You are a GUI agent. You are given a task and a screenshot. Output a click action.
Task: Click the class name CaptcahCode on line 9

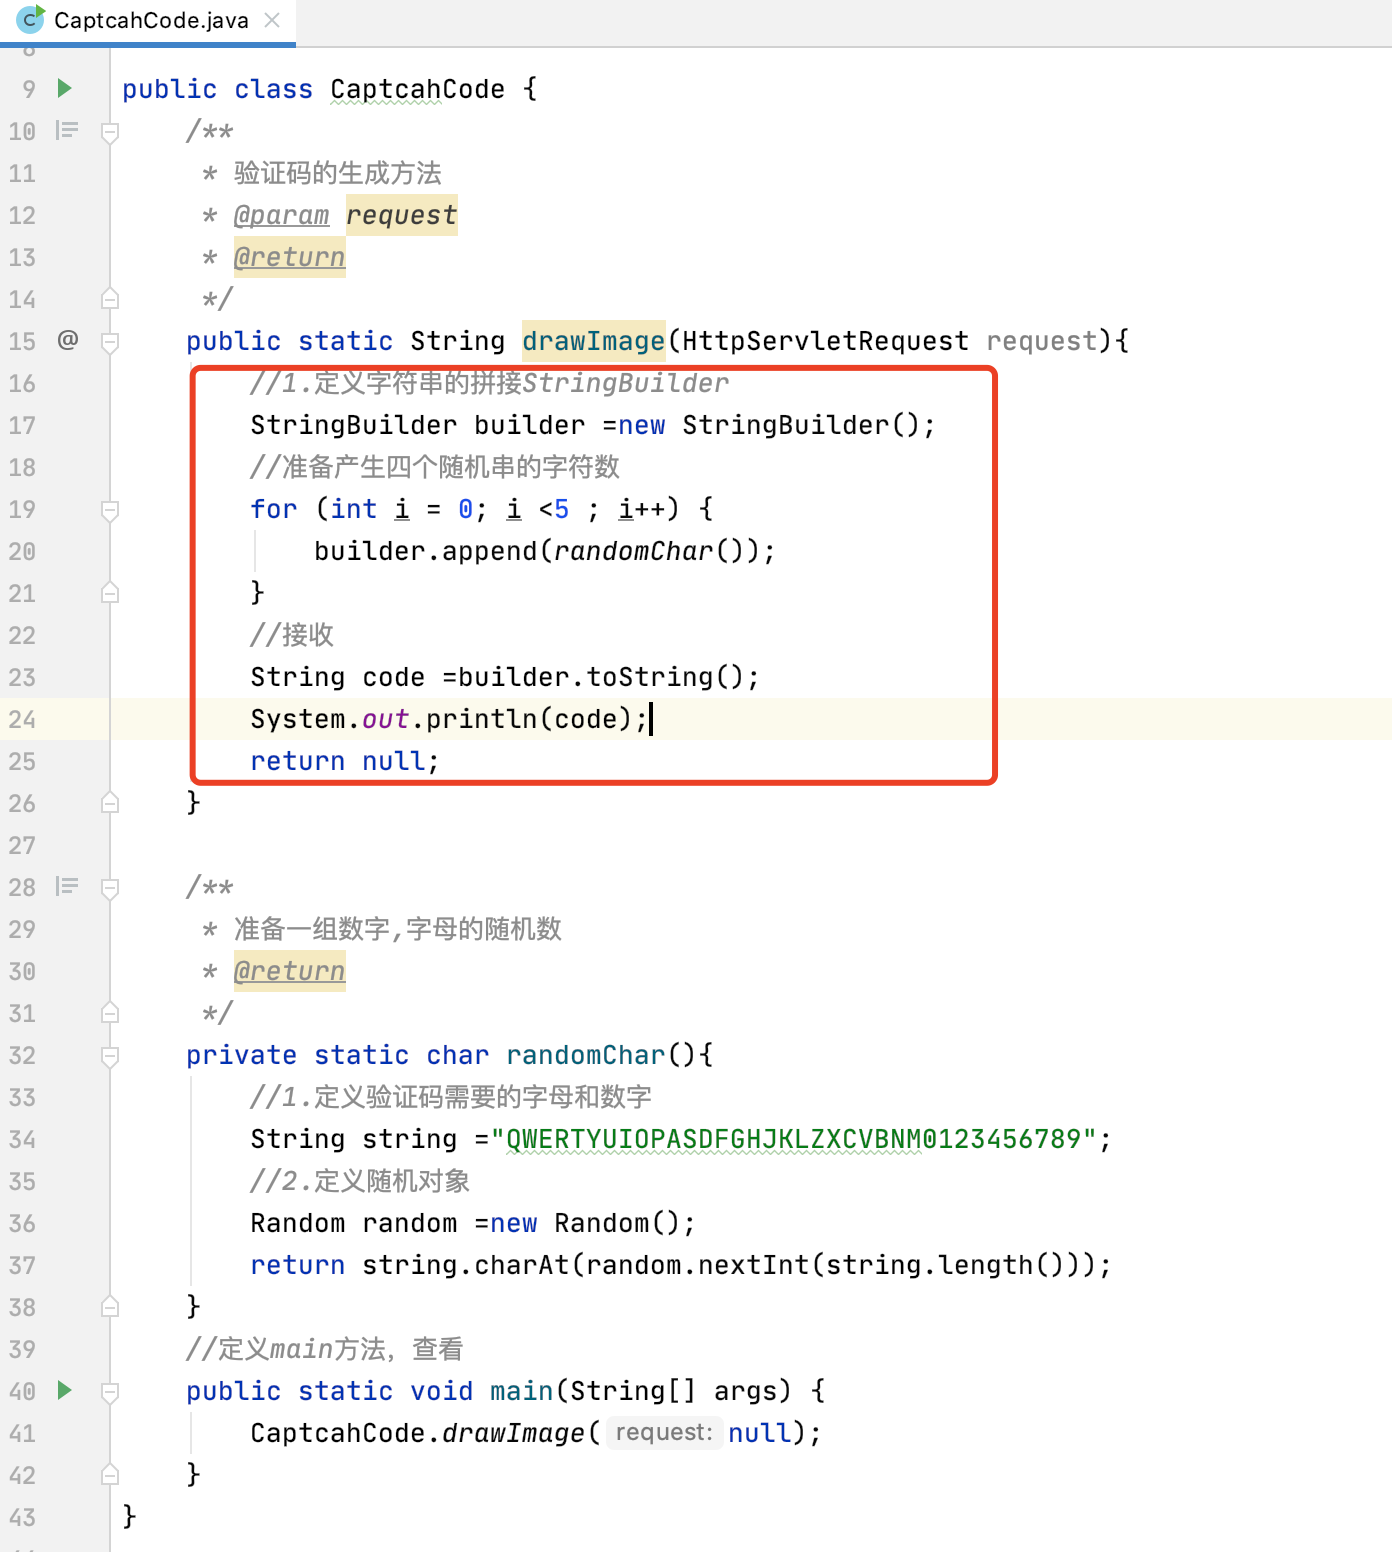coord(417,89)
